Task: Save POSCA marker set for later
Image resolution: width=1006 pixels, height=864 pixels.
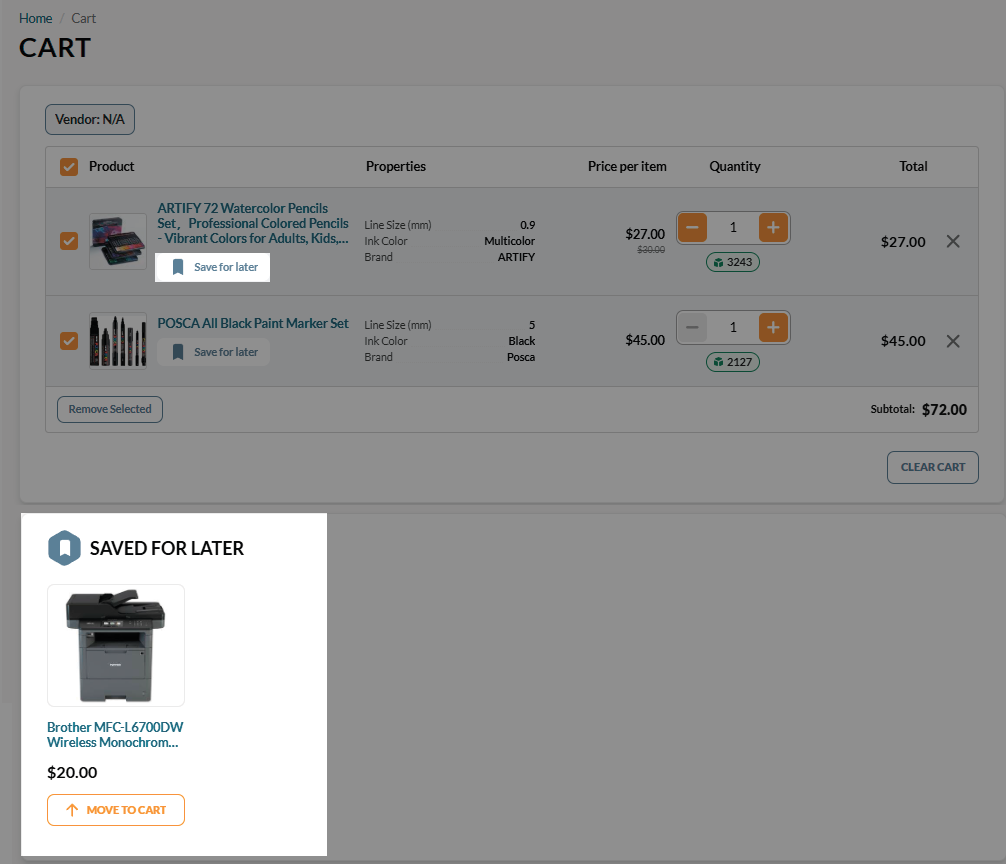Action: [214, 352]
